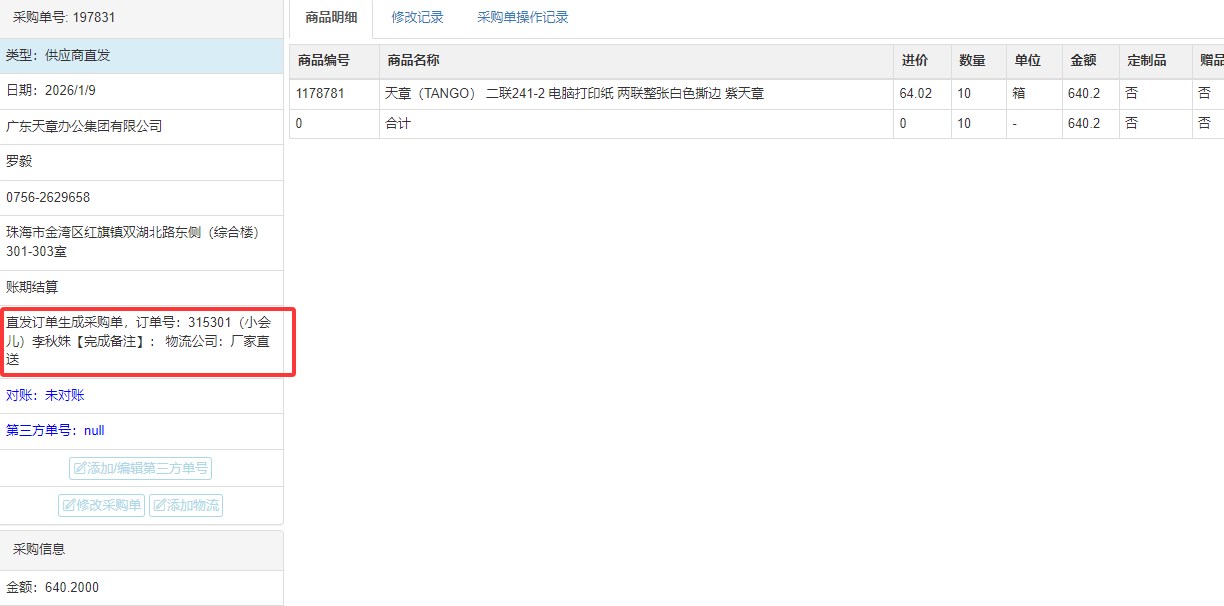Sort by the 进价 column header
1224x606 pixels.
pos(914,61)
